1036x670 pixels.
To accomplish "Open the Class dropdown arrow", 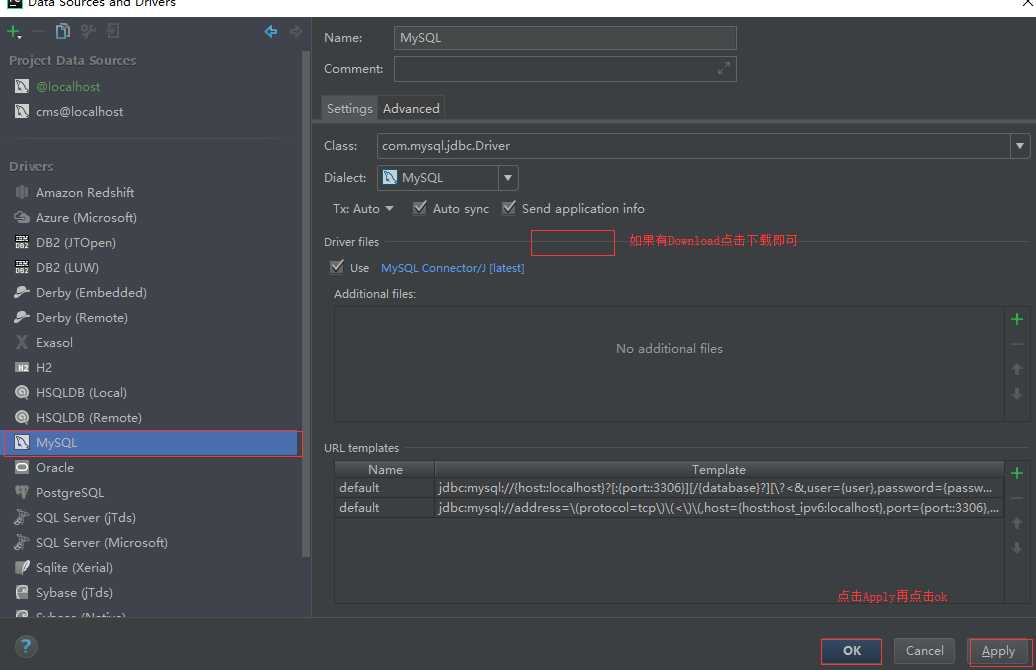I will click(x=1019, y=146).
